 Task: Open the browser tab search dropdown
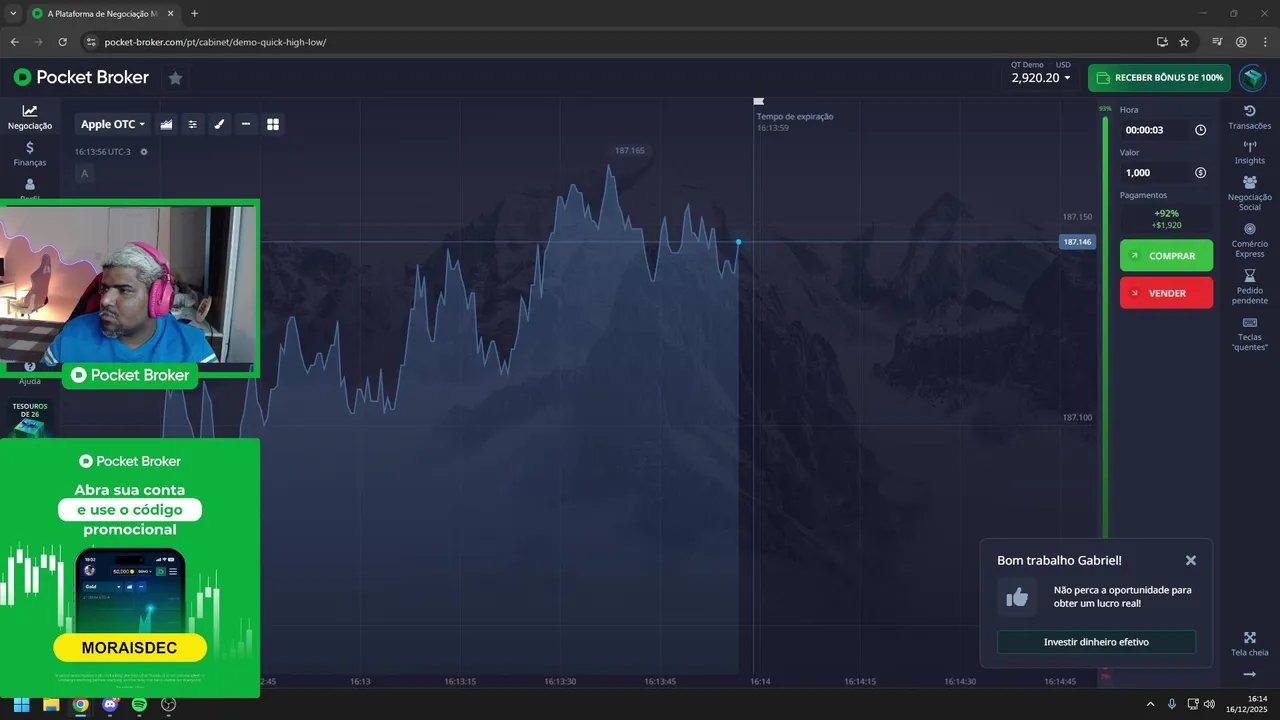coord(12,14)
